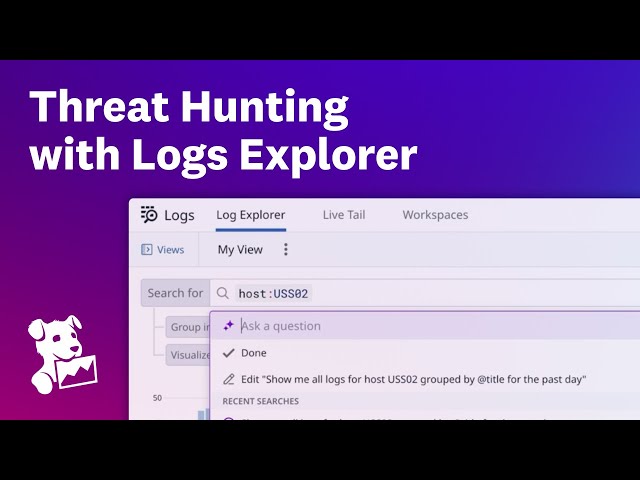Switch to Log Explorer tab

coord(251,215)
